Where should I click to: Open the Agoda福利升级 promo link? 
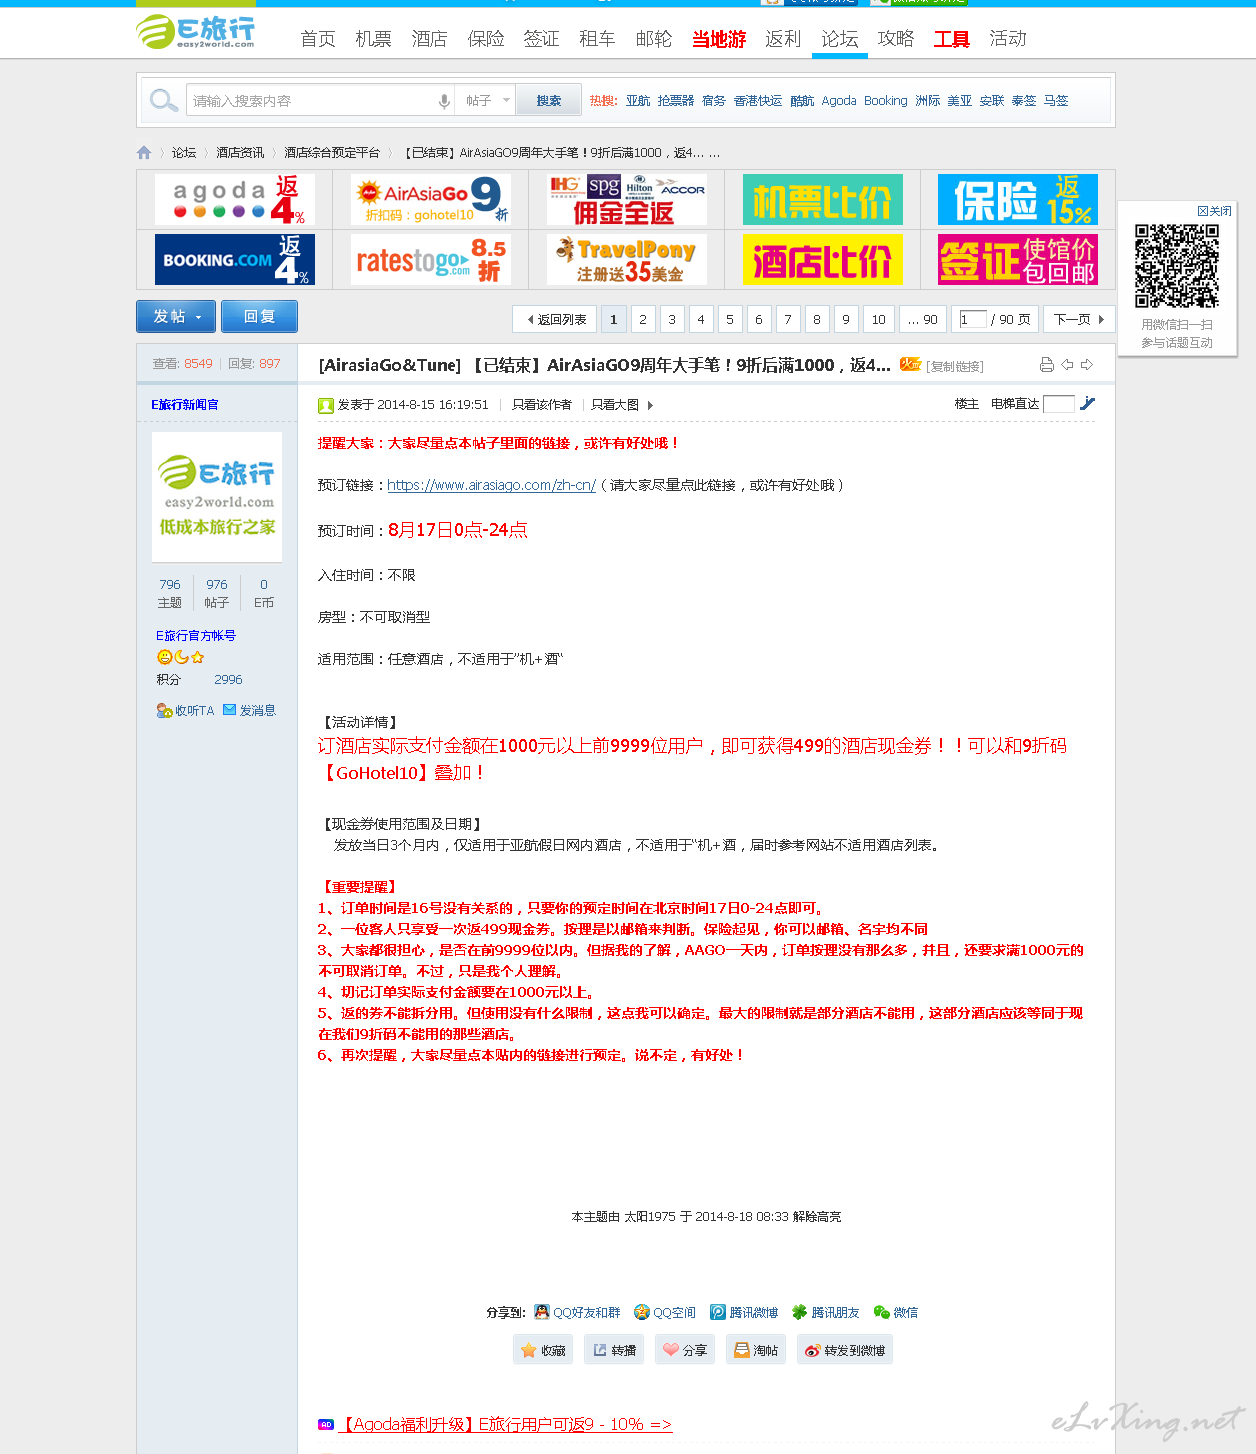click(506, 1424)
